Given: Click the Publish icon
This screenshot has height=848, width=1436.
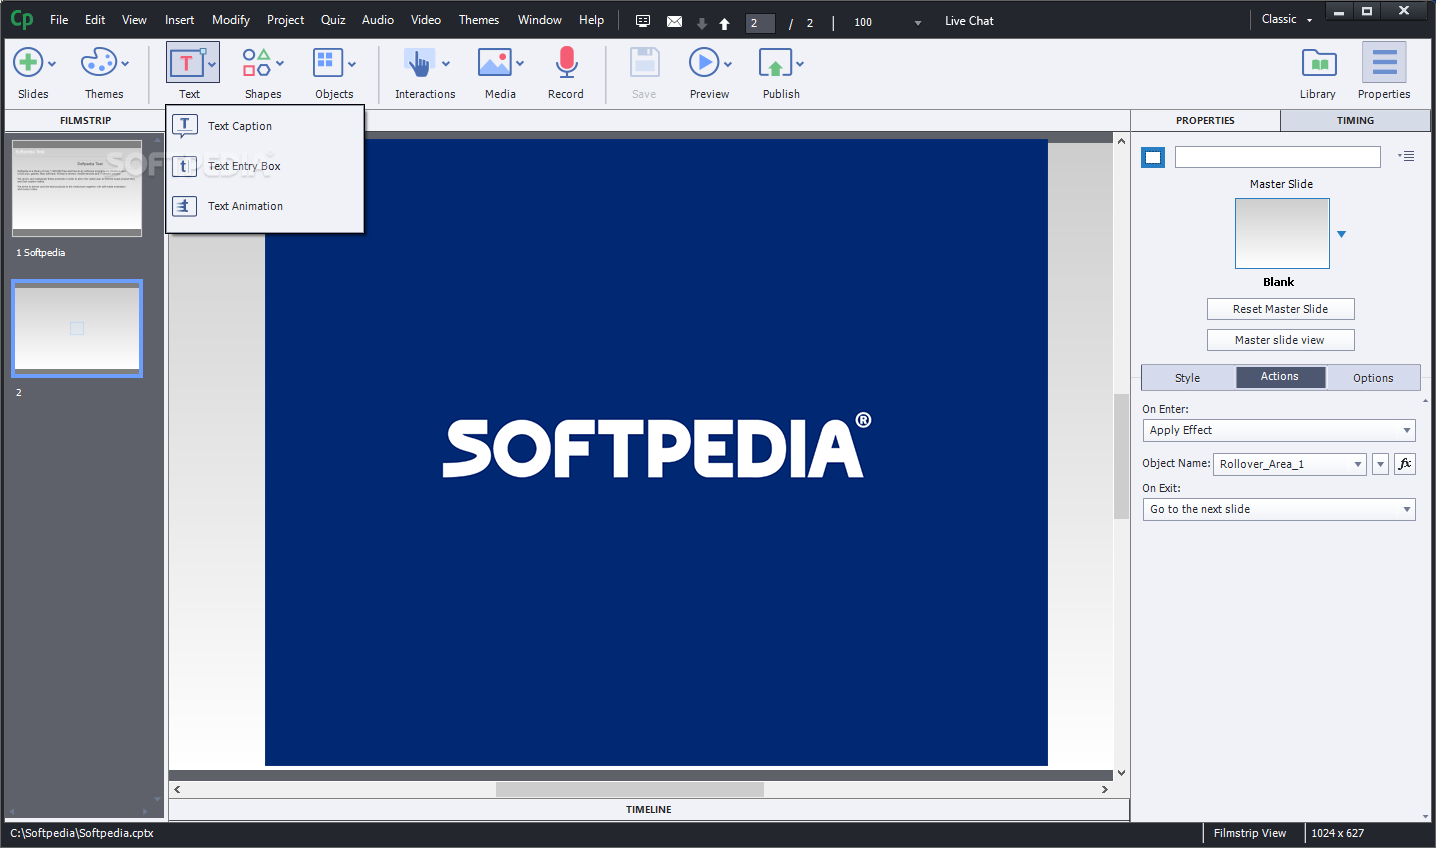Looking at the screenshot, I should tap(775, 63).
